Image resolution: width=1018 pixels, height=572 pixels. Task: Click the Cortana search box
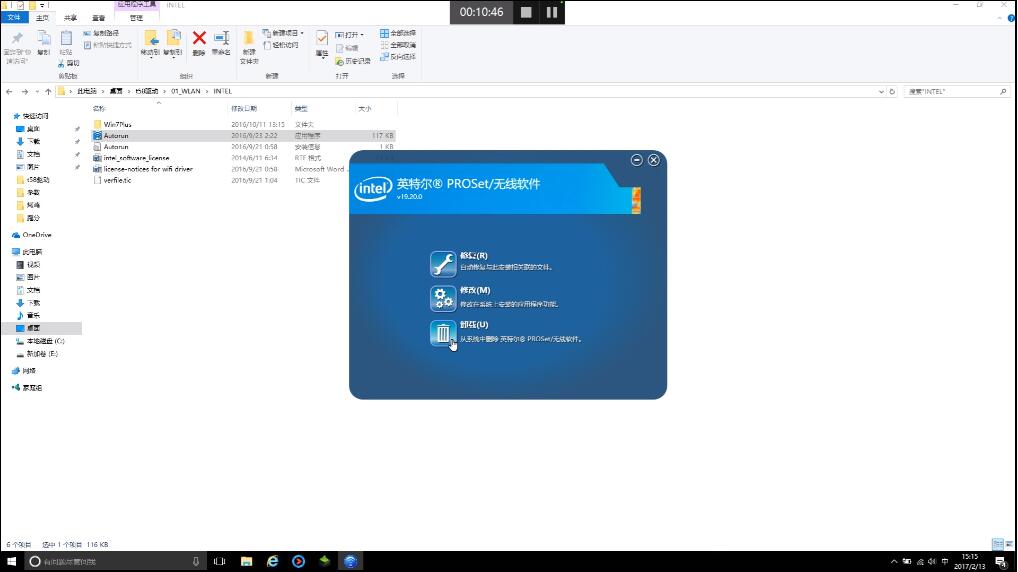point(115,561)
